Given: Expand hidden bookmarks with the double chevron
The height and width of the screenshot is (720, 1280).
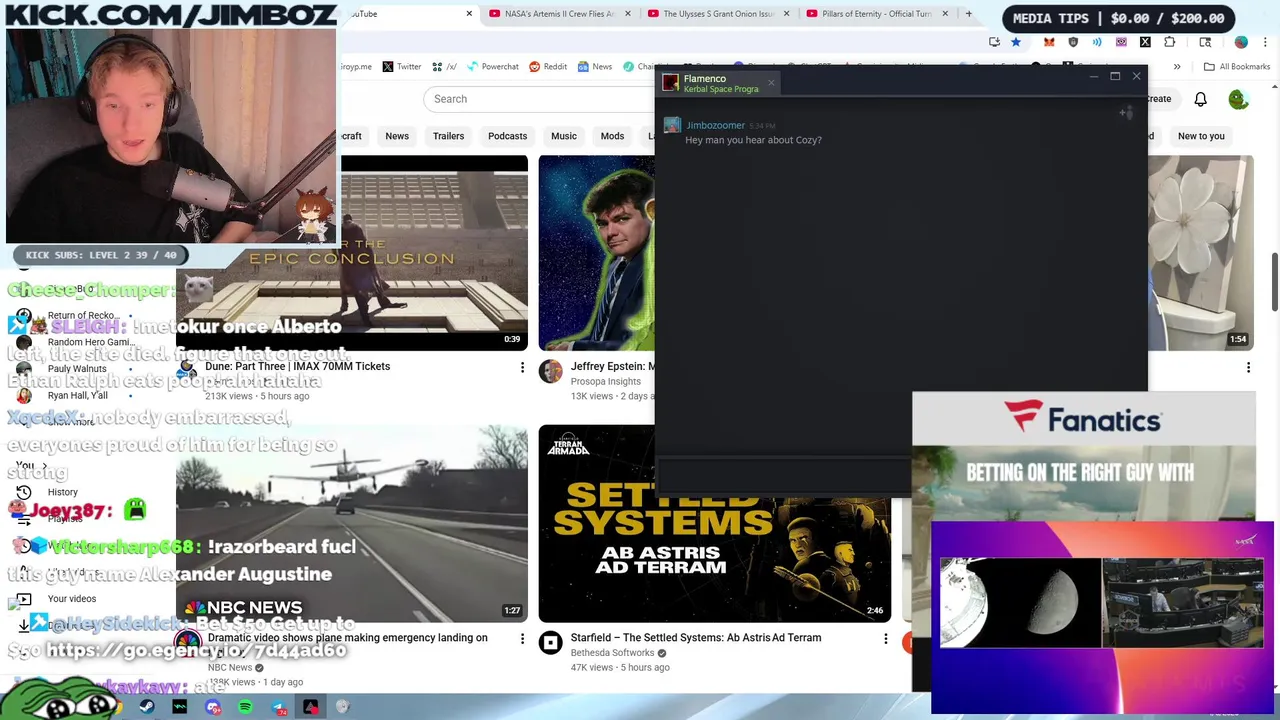Looking at the screenshot, I should 1177,67.
